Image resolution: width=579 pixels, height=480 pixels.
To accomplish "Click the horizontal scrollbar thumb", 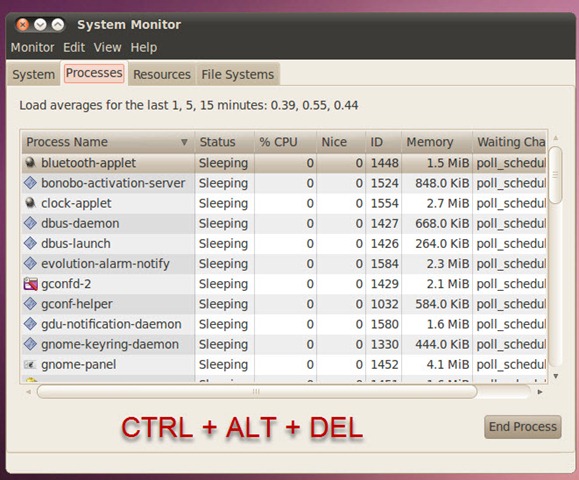I will (x=257, y=392).
